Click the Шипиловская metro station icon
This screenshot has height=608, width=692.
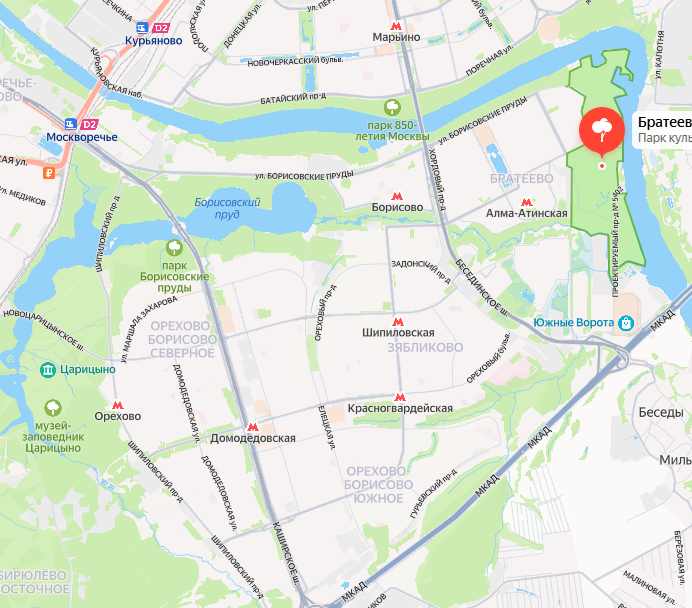tap(398, 322)
